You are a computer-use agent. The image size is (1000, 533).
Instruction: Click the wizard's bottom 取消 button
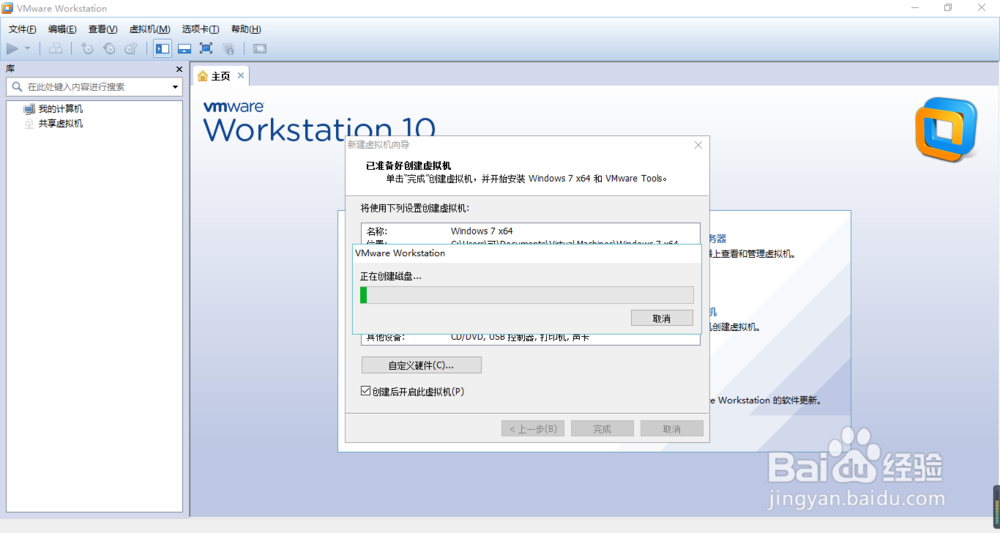pyautogui.click(x=672, y=428)
